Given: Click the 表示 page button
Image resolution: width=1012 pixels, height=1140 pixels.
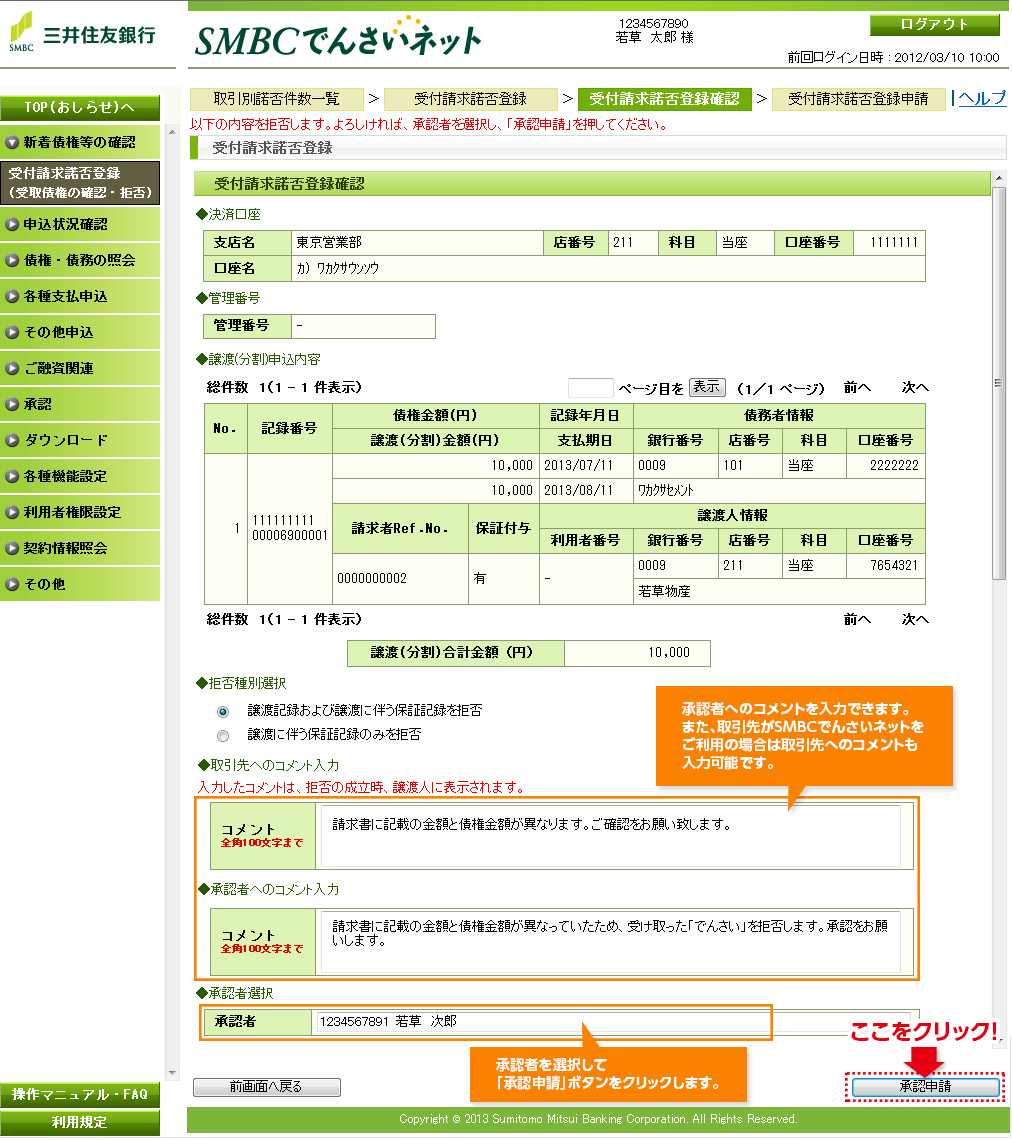Looking at the screenshot, I should 707,388.
